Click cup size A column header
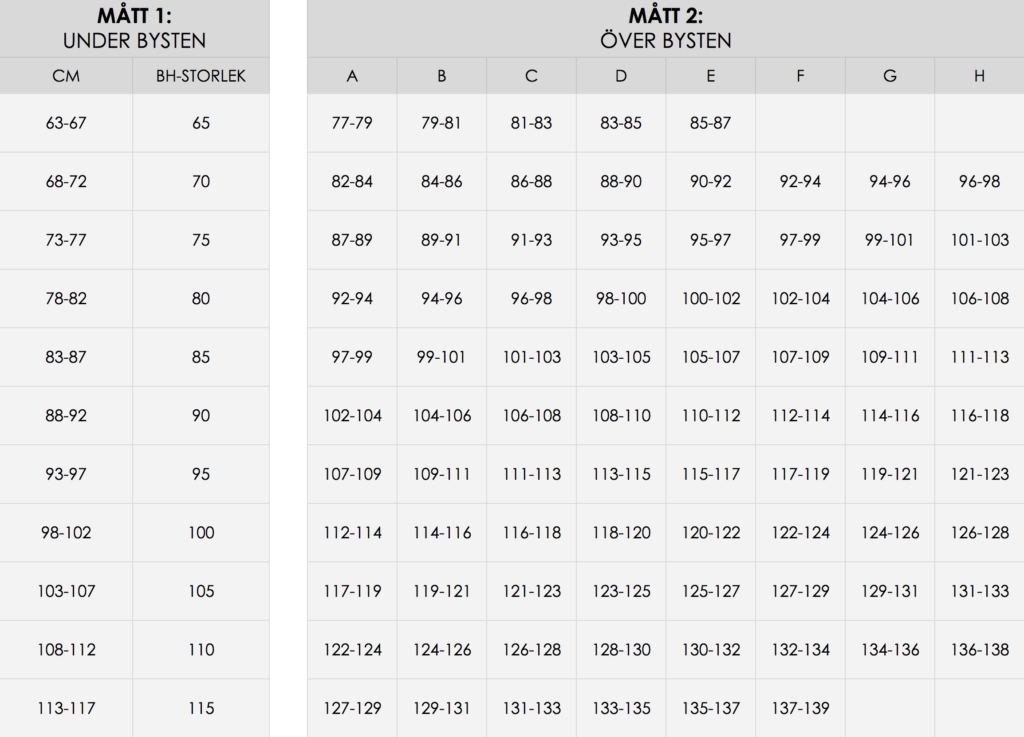 point(352,76)
